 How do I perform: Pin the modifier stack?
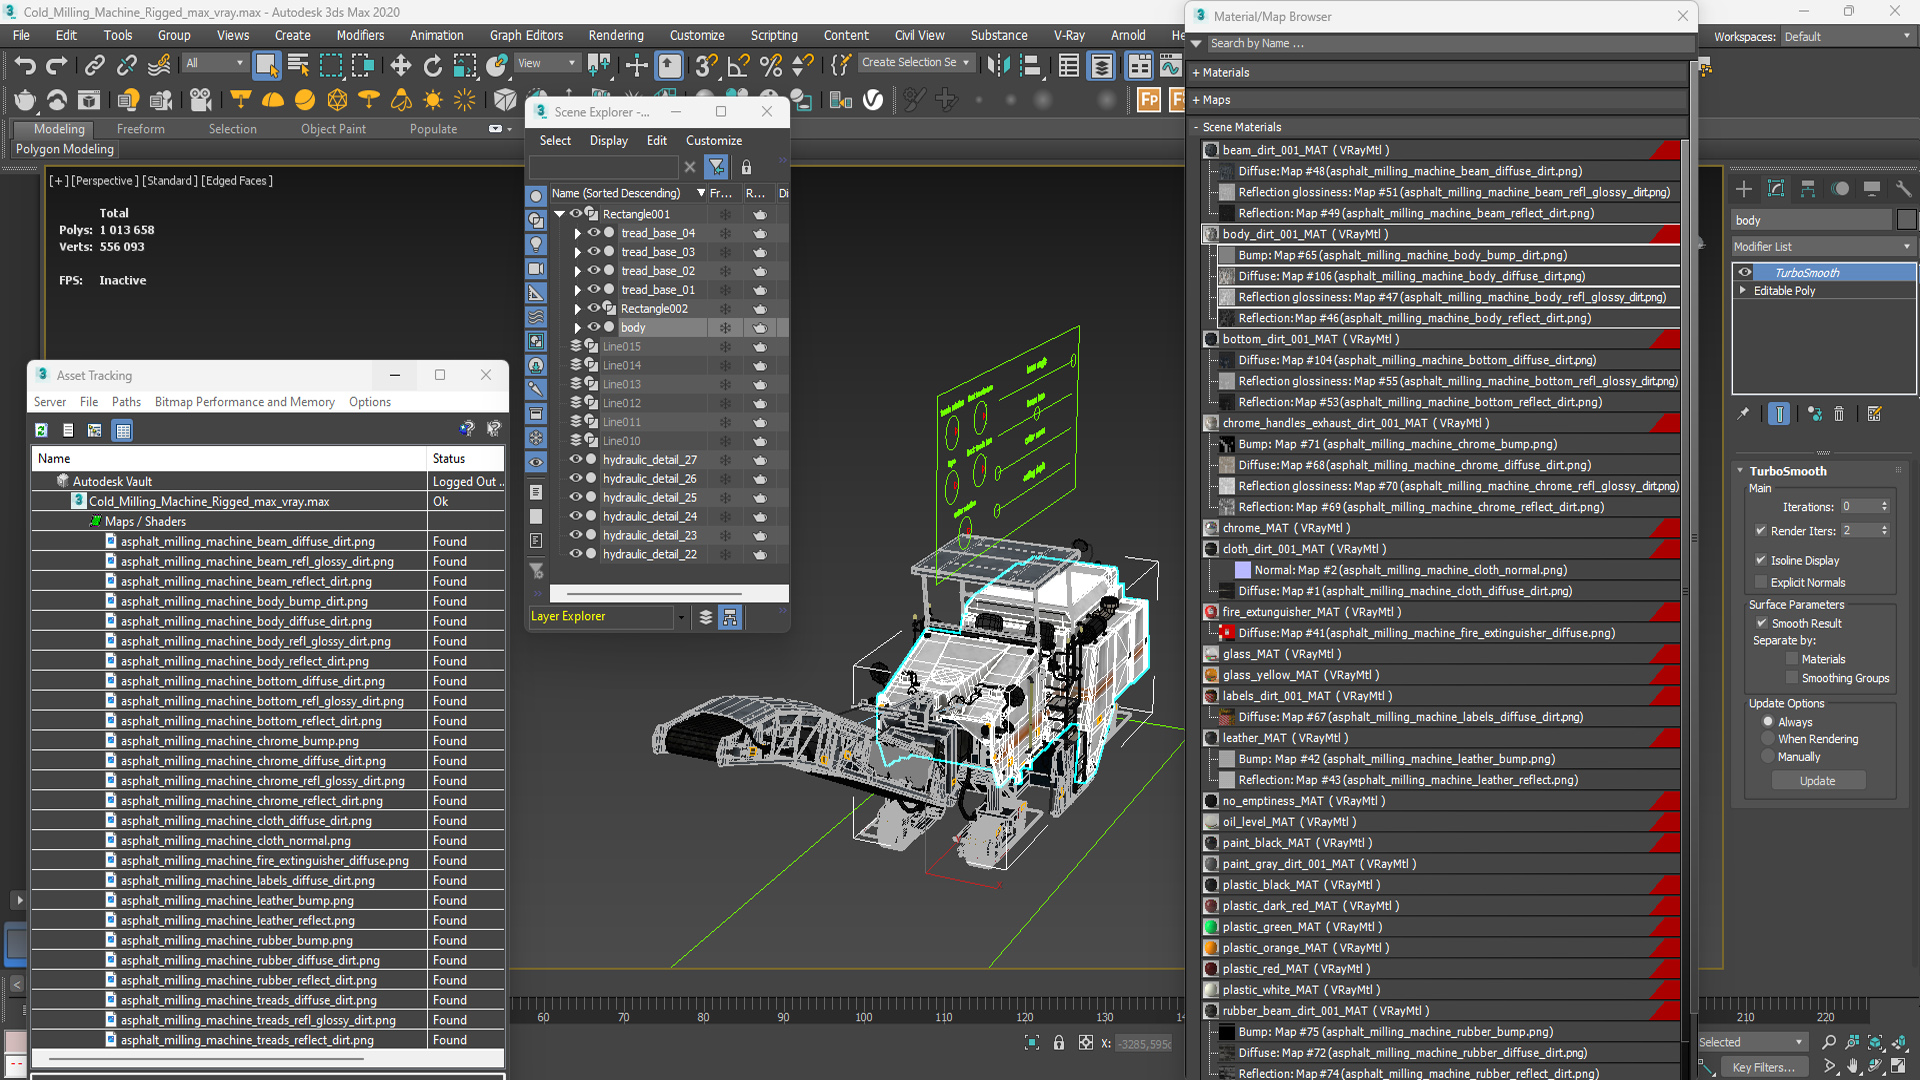coord(1743,413)
